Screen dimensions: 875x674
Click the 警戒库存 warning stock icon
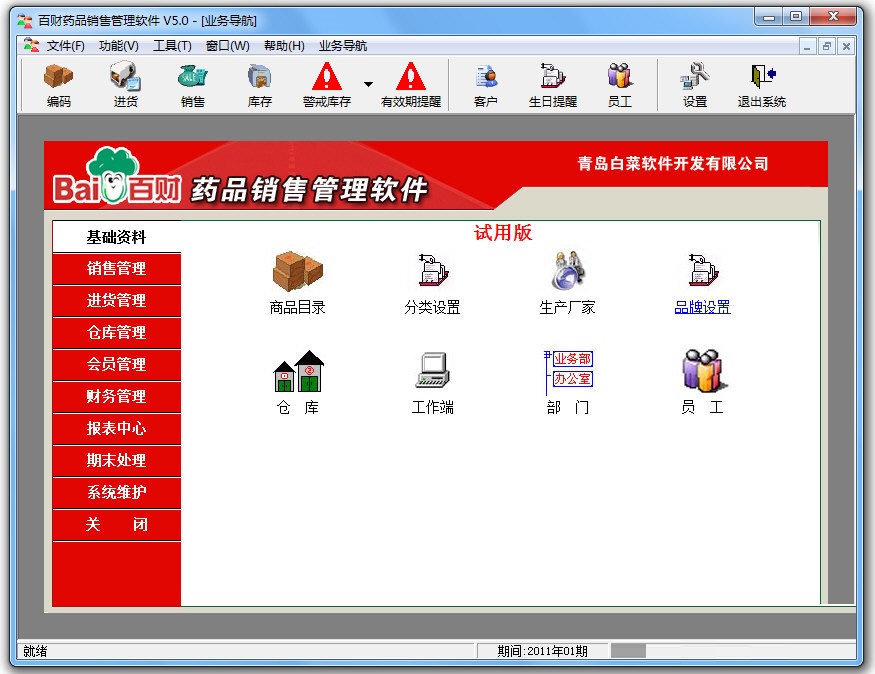tap(327, 85)
